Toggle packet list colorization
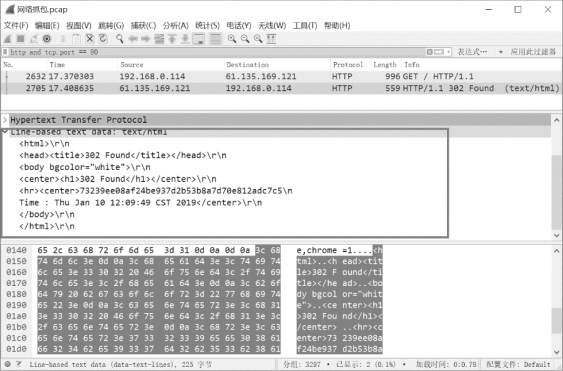 pos(215,39)
